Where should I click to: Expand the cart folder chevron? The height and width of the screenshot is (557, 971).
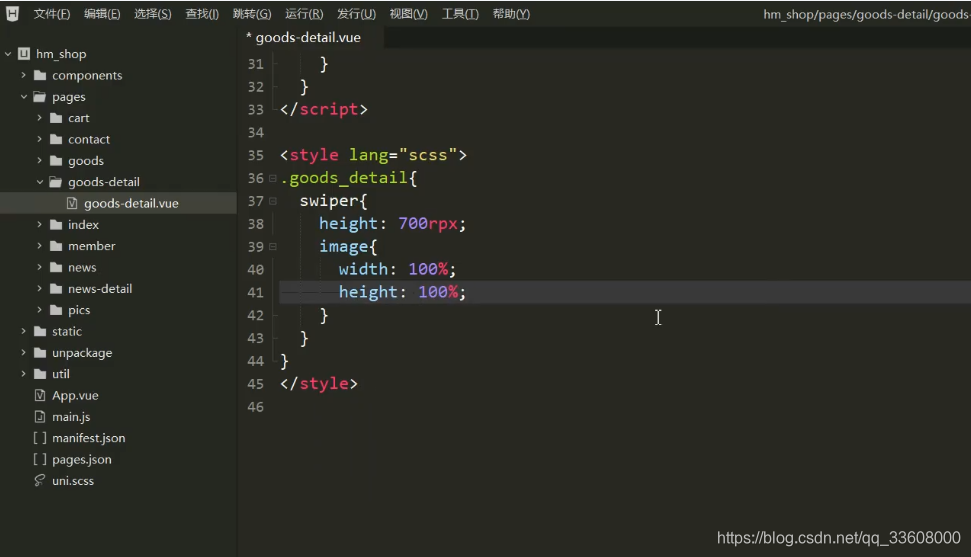[40, 118]
